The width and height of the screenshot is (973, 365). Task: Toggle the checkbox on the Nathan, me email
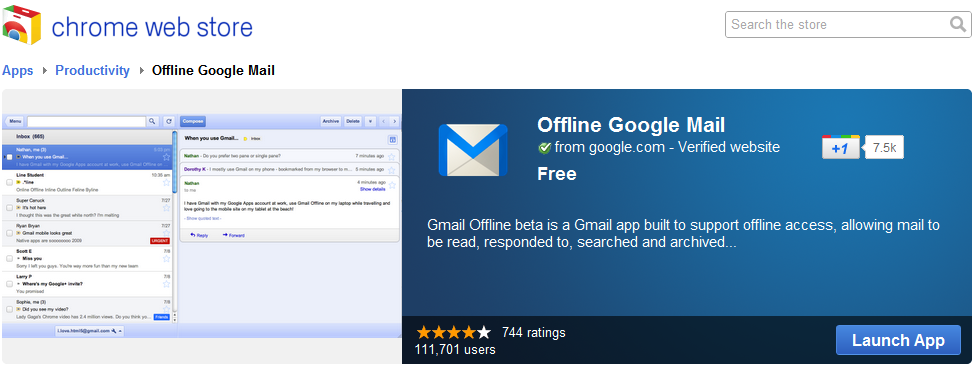[x=9, y=157]
